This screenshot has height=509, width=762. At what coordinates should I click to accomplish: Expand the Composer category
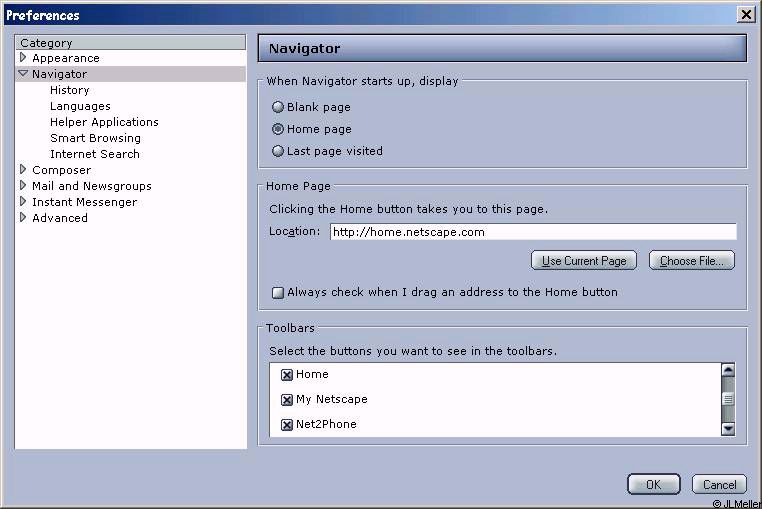23,169
